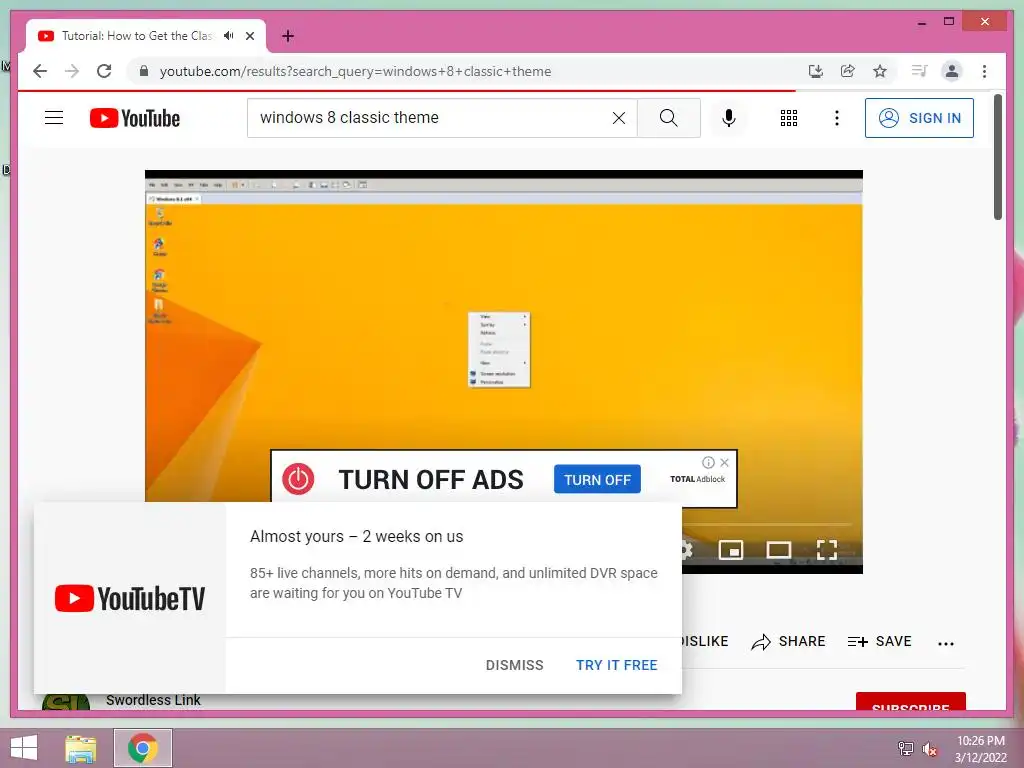1024x768 pixels.
Task: Search with your voice microphone
Action: coord(729,118)
